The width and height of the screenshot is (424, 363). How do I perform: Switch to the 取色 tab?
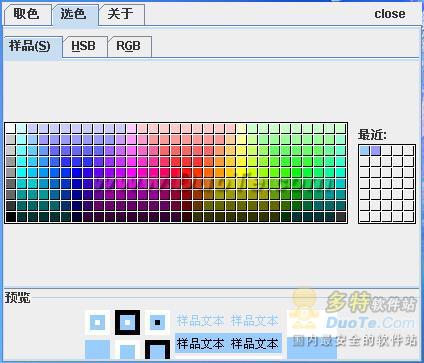(x=27, y=15)
